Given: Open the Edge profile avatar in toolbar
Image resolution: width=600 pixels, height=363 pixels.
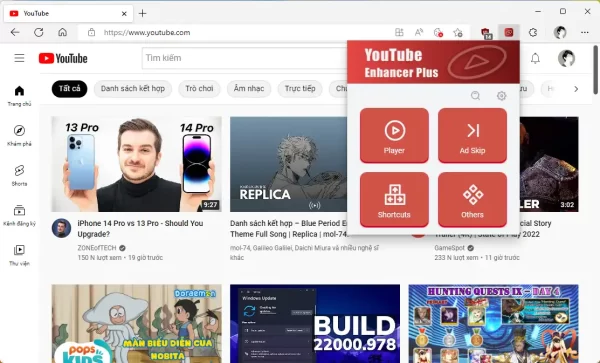Looking at the screenshot, I should 560,33.
